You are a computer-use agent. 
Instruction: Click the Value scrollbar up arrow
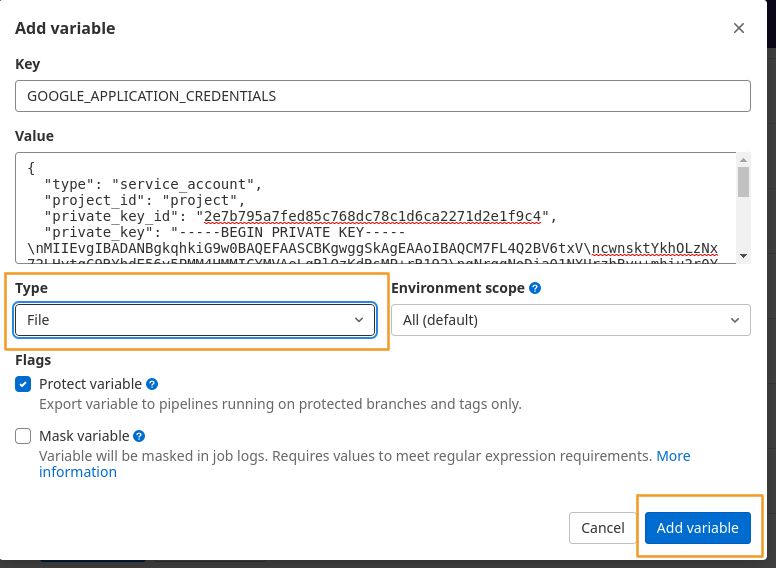coord(743,160)
